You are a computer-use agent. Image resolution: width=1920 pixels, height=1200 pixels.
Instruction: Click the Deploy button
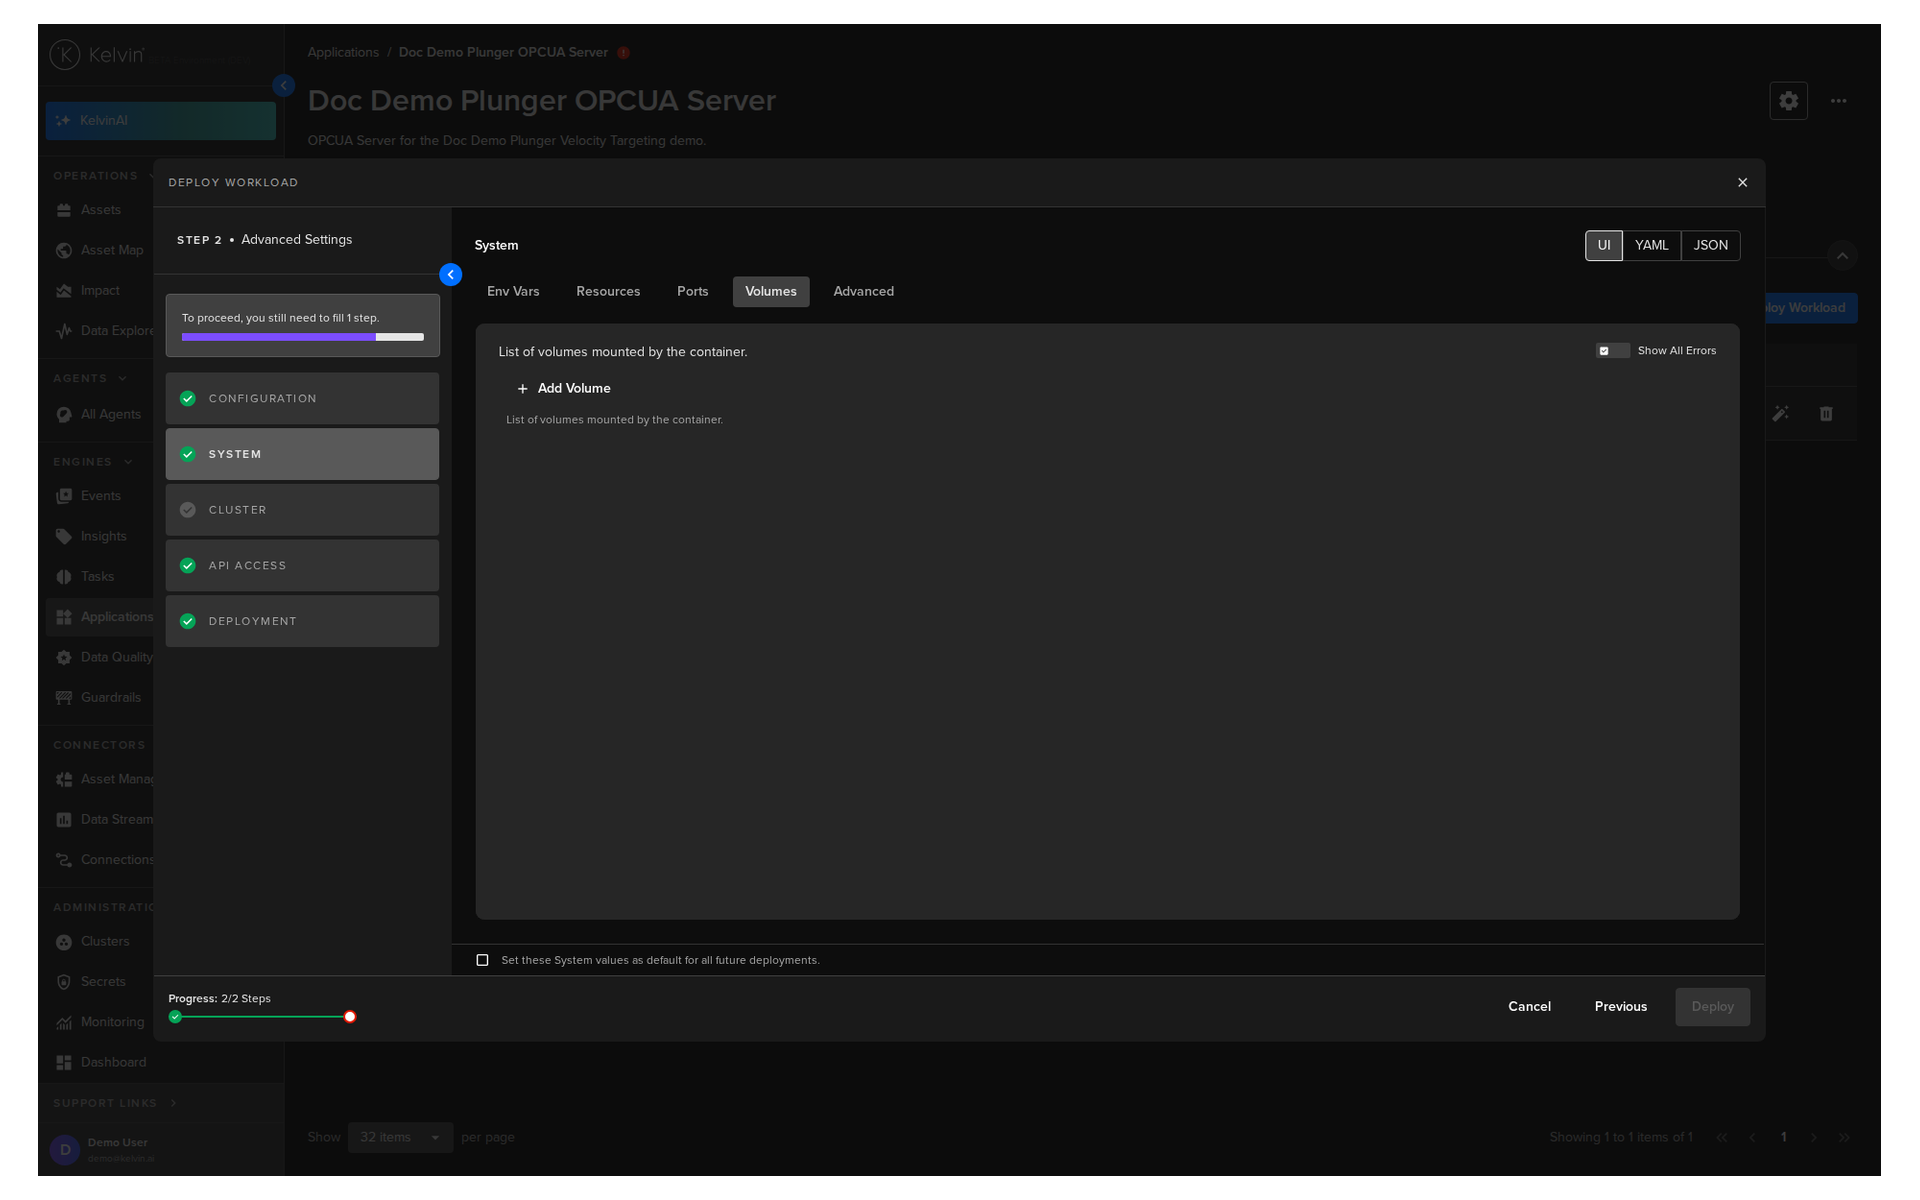coord(1712,1006)
